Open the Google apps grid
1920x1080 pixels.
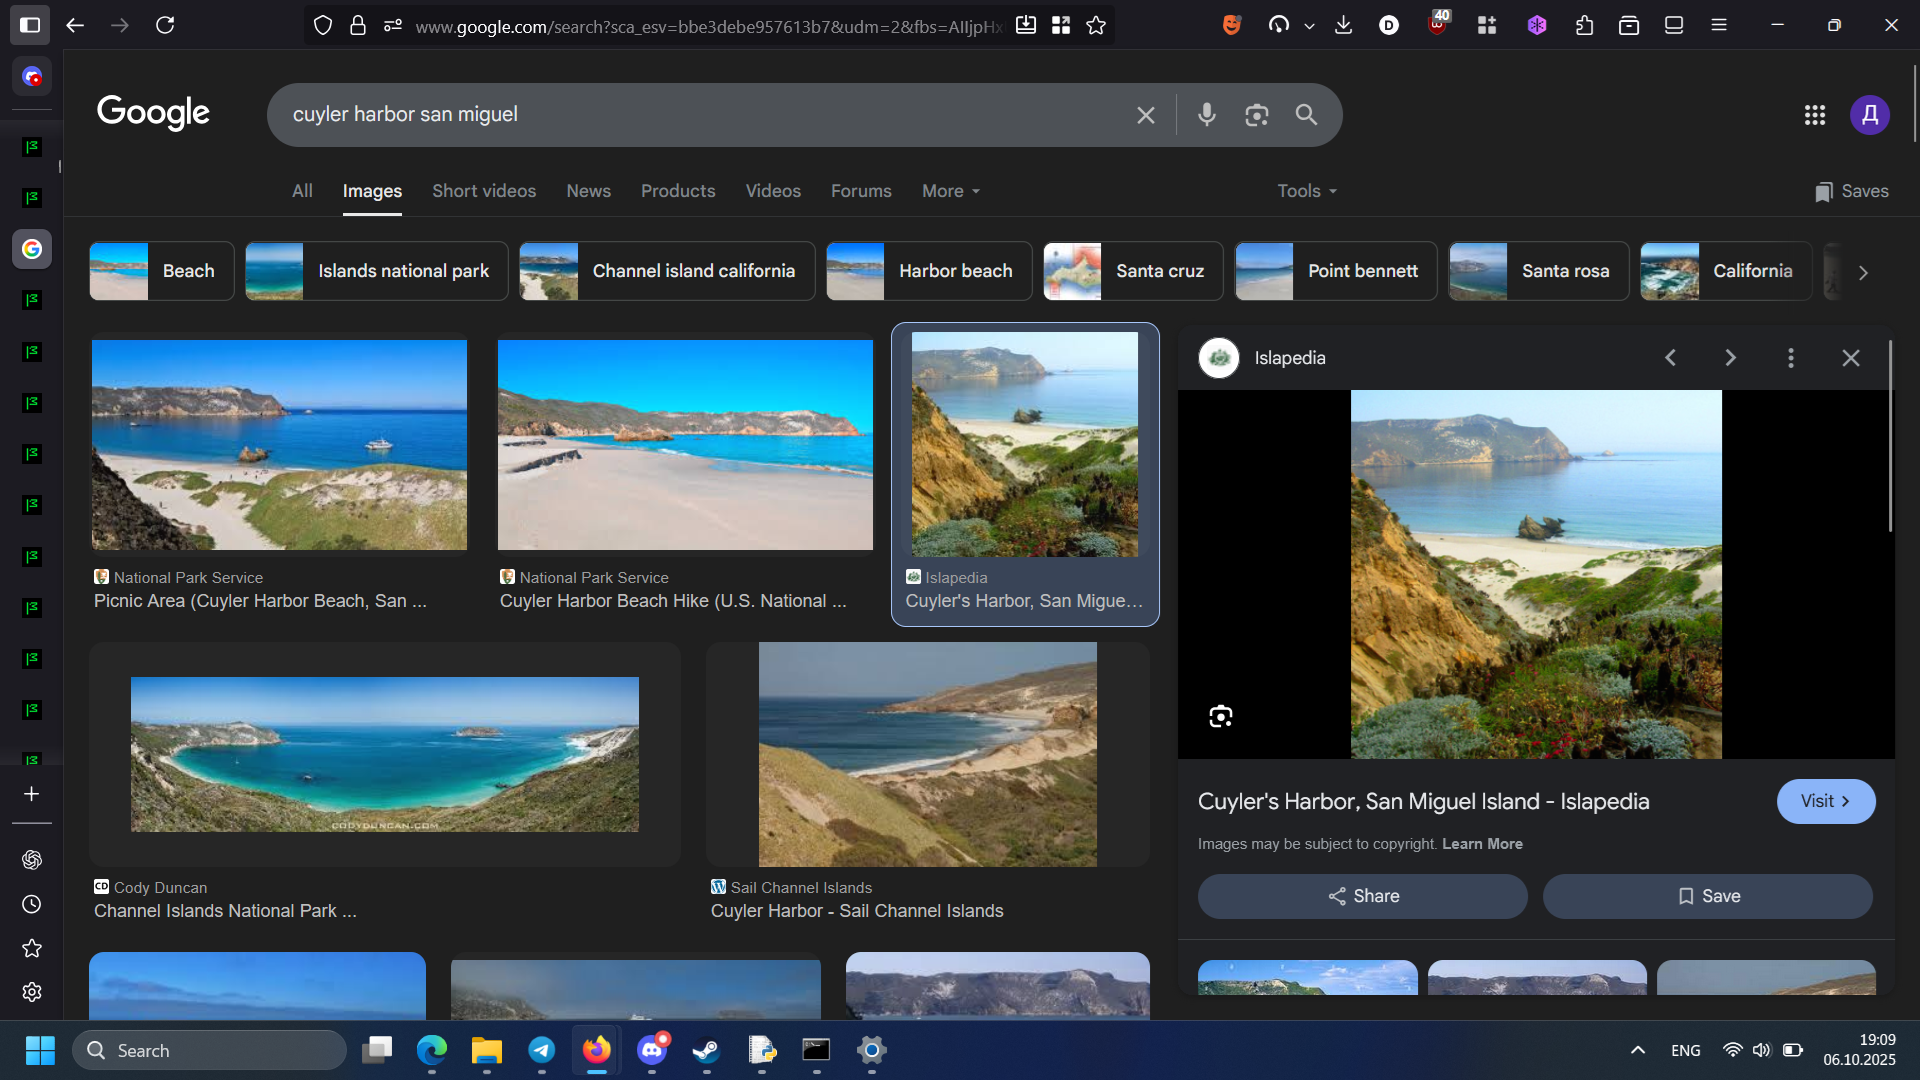(1815, 115)
